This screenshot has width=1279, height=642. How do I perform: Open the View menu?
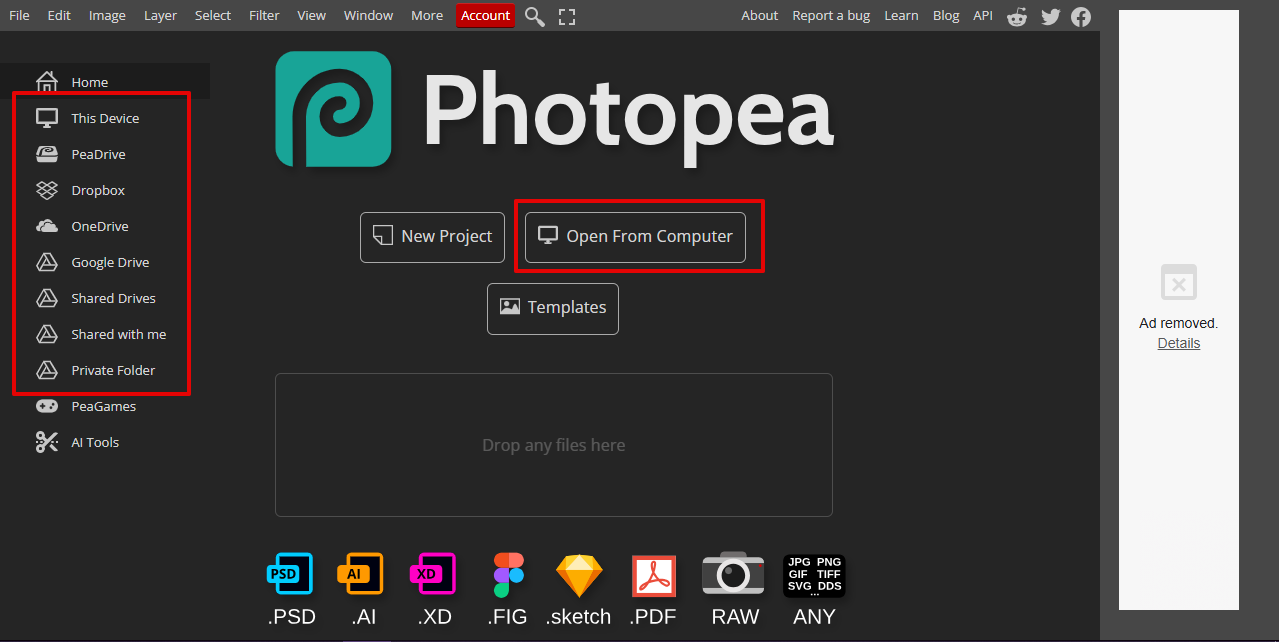point(312,16)
